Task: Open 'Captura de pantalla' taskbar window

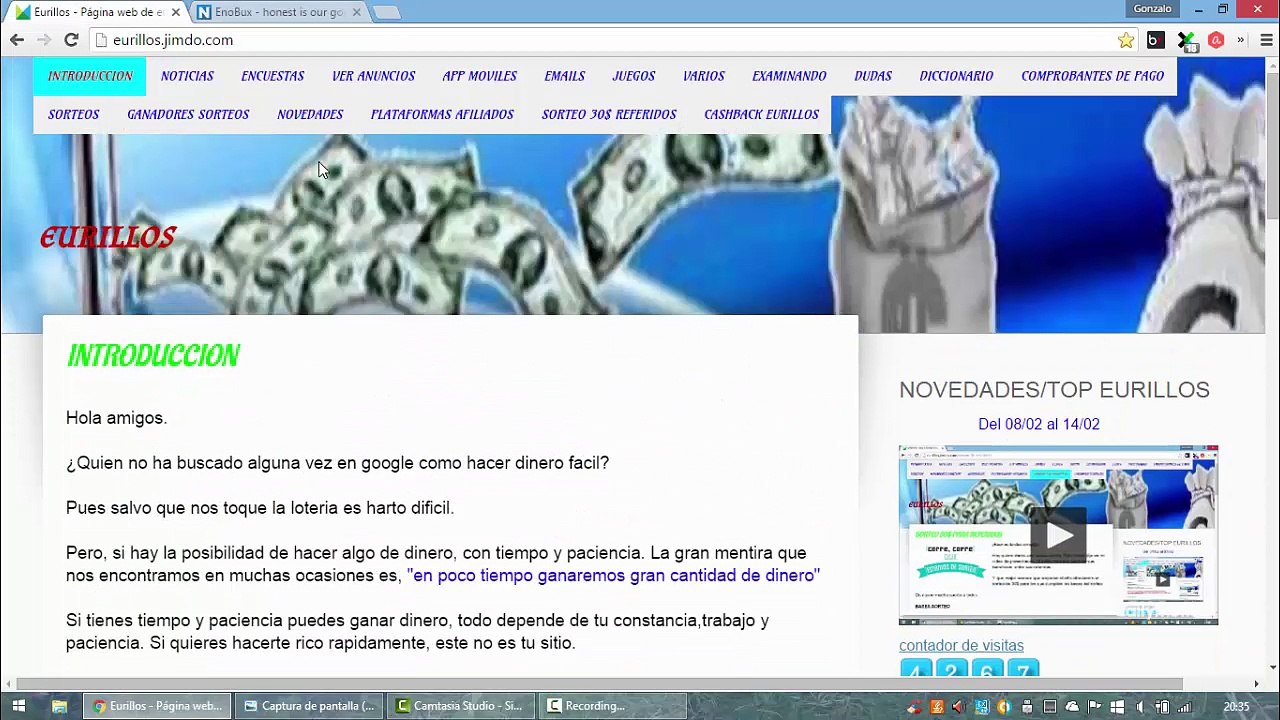Action: pos(309,706)
